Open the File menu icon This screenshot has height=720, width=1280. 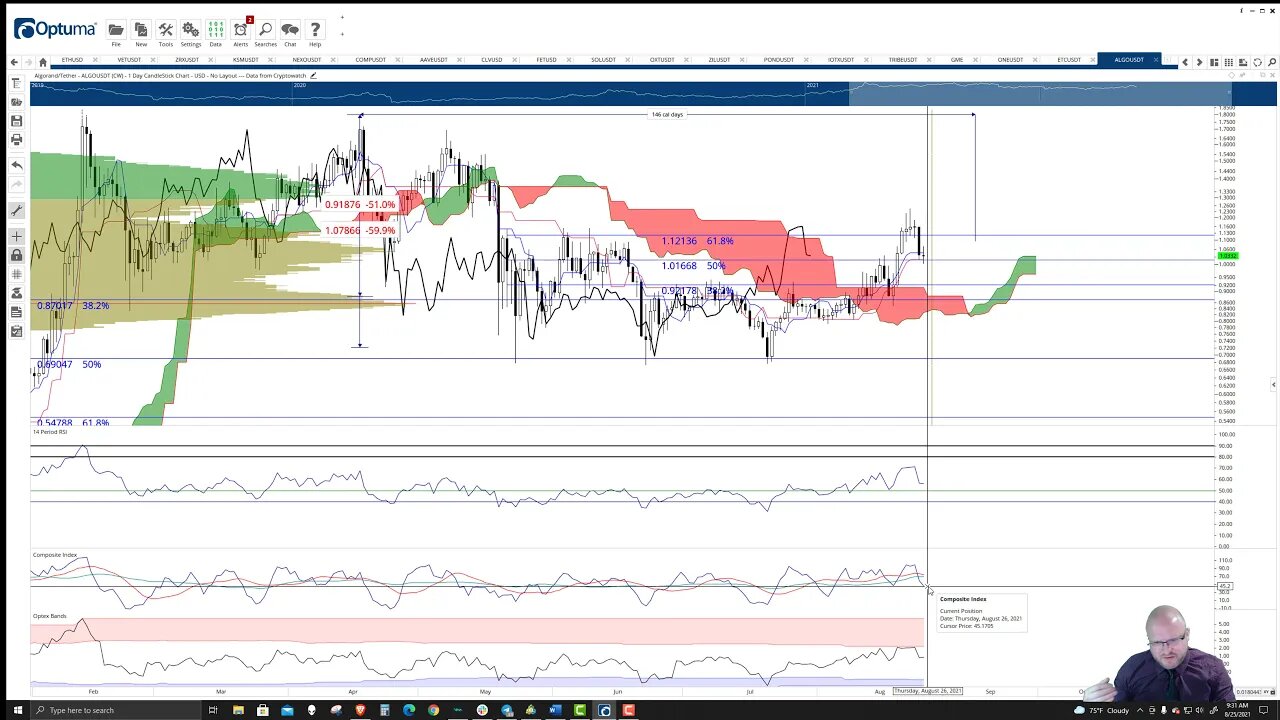click(116, 31)
